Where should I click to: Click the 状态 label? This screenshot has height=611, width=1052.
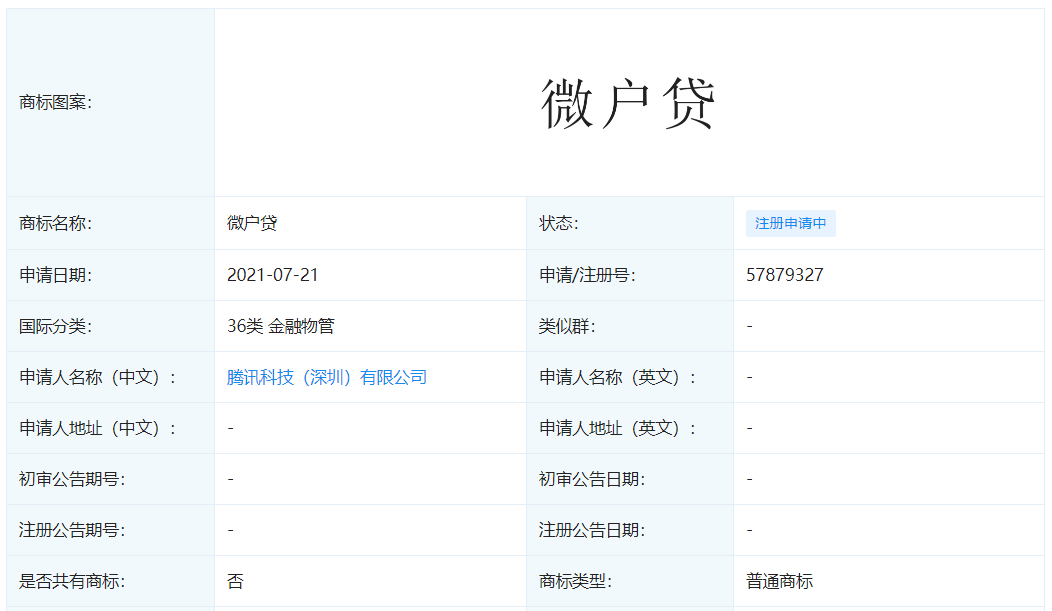(558, 223)
